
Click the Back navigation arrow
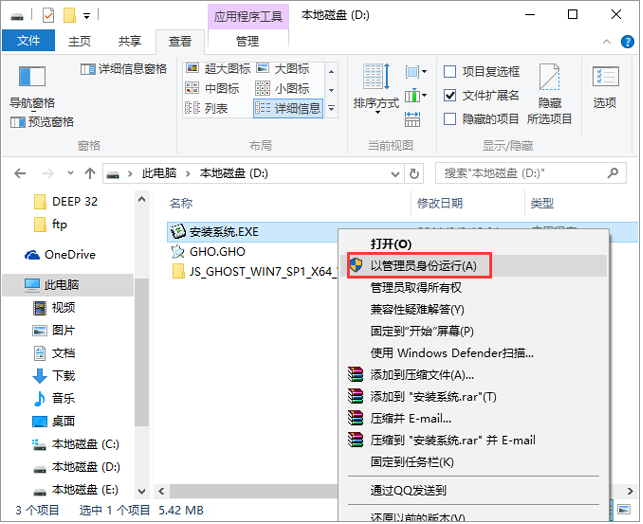20,174
